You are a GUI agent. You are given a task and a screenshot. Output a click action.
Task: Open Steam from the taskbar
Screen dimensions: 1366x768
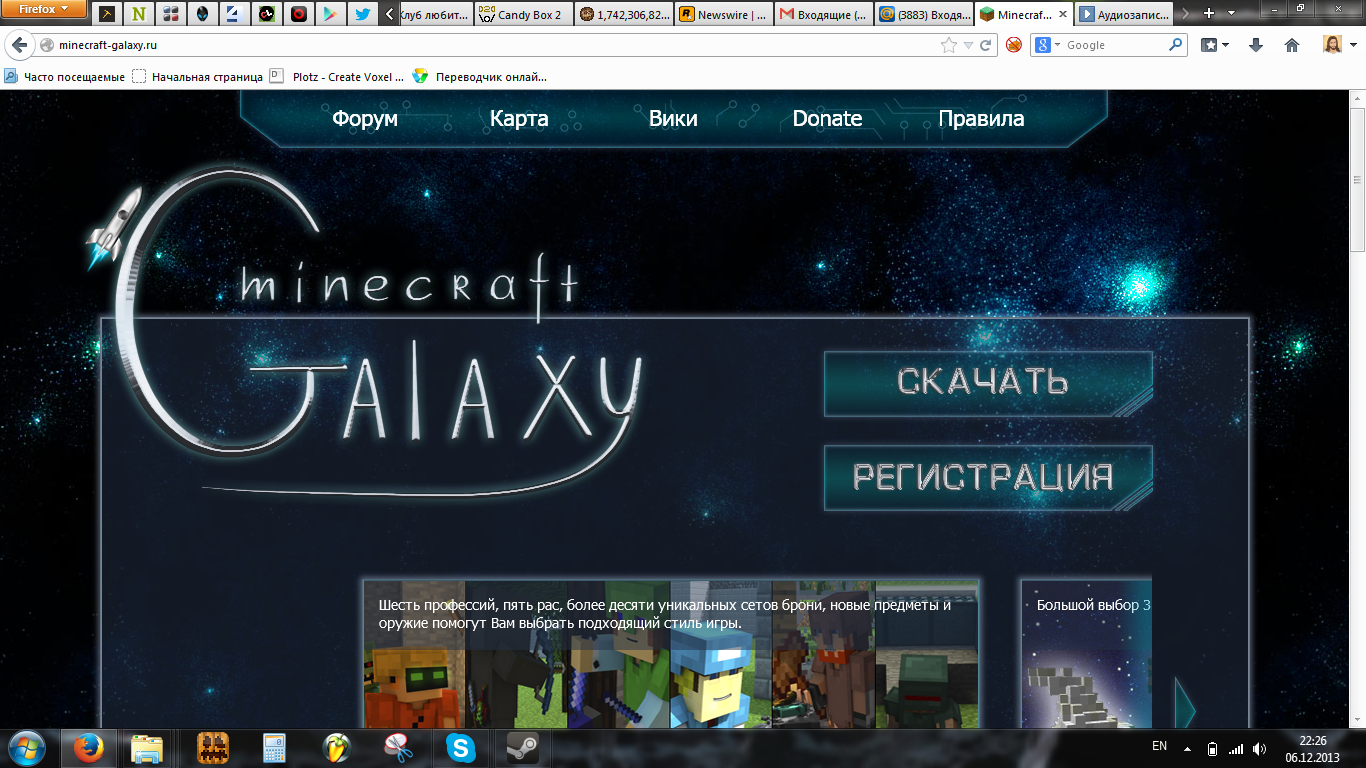(522, 748)
